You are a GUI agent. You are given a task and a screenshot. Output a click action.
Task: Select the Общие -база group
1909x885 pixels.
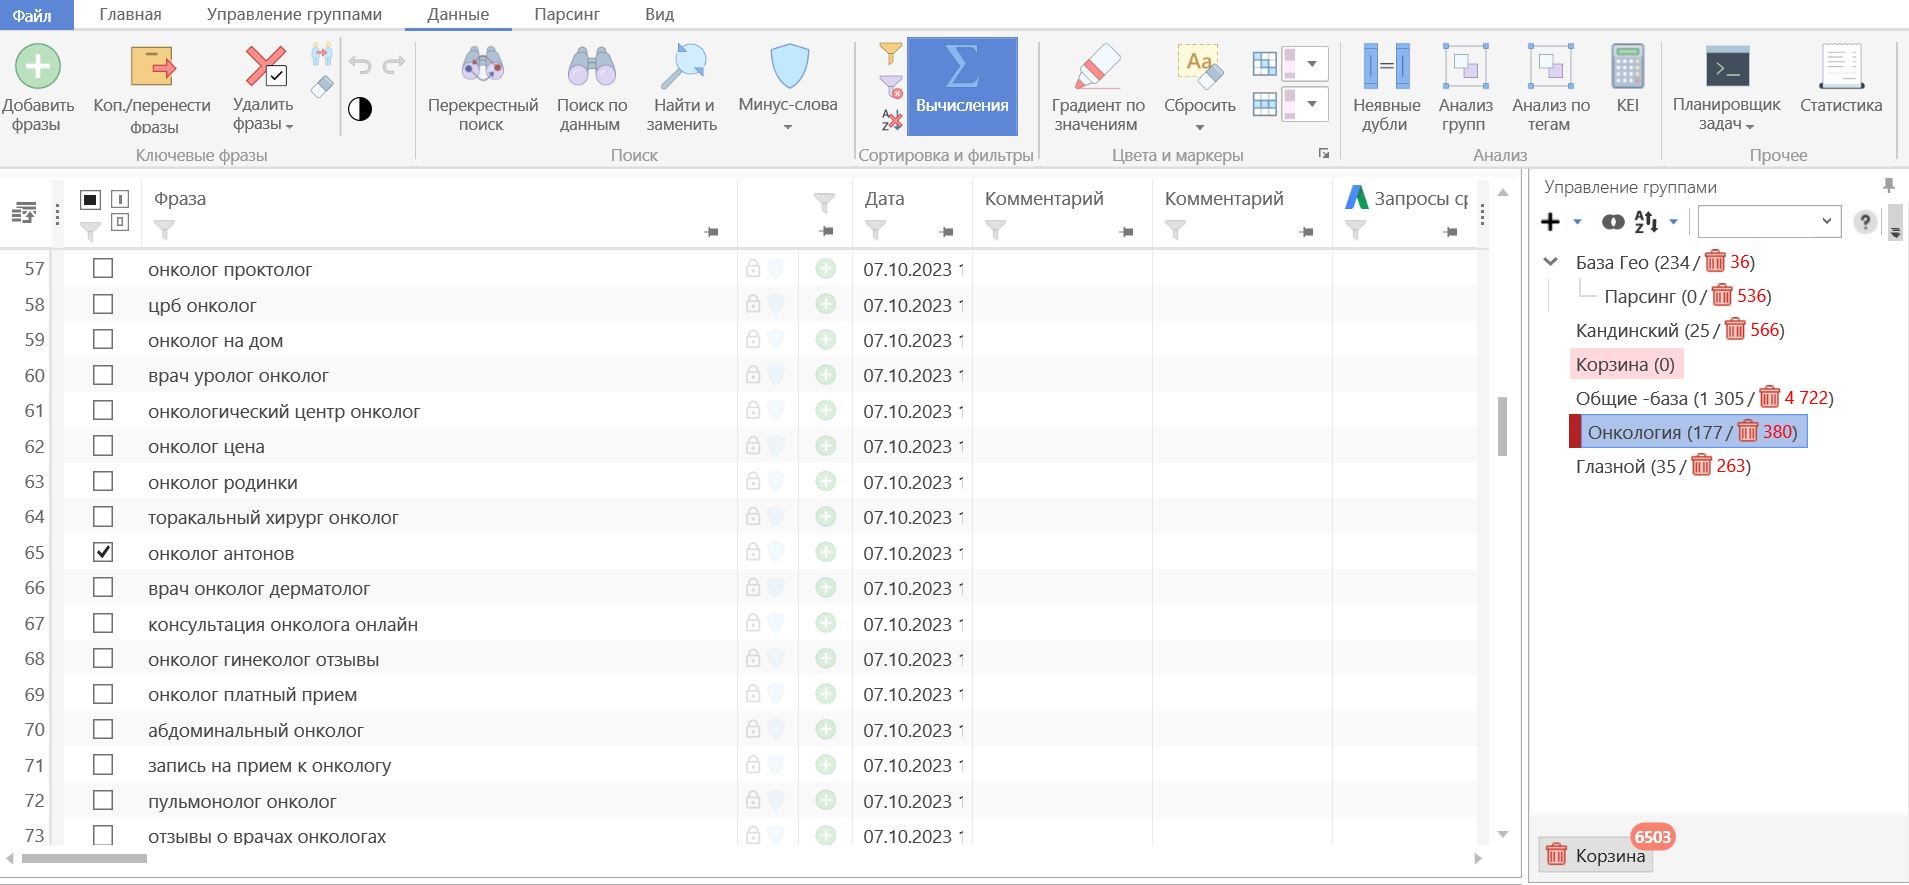click(x=1704, y=398)
